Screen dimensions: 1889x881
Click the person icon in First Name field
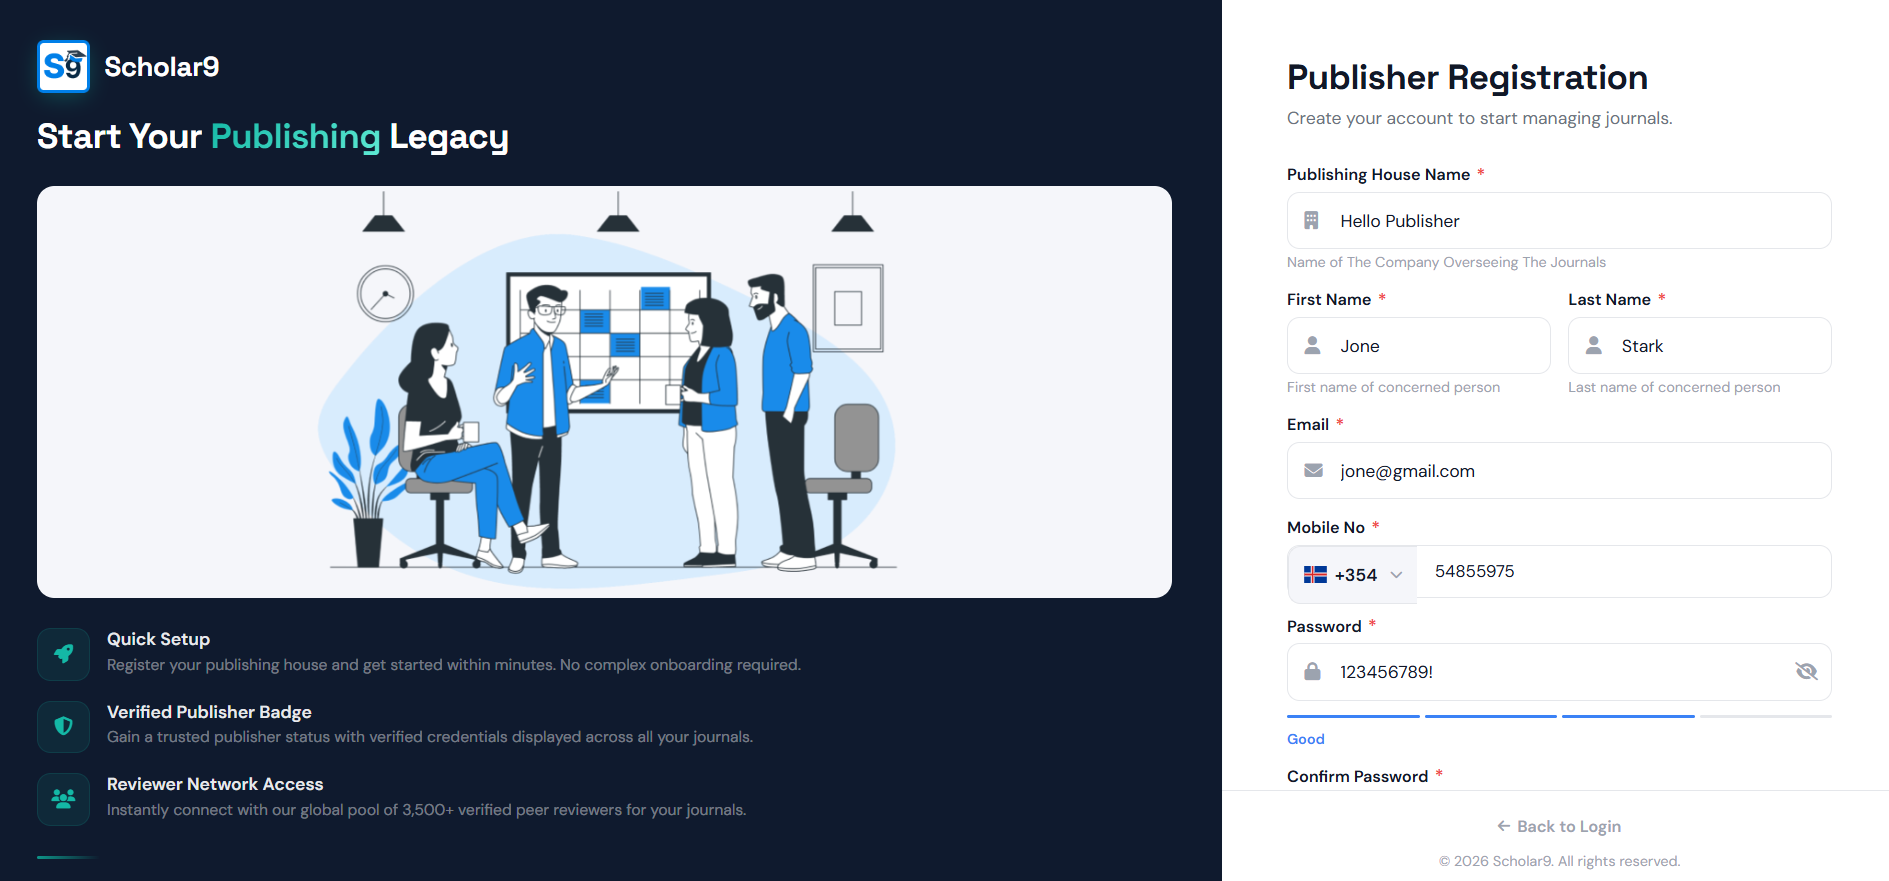(1312, 345)
